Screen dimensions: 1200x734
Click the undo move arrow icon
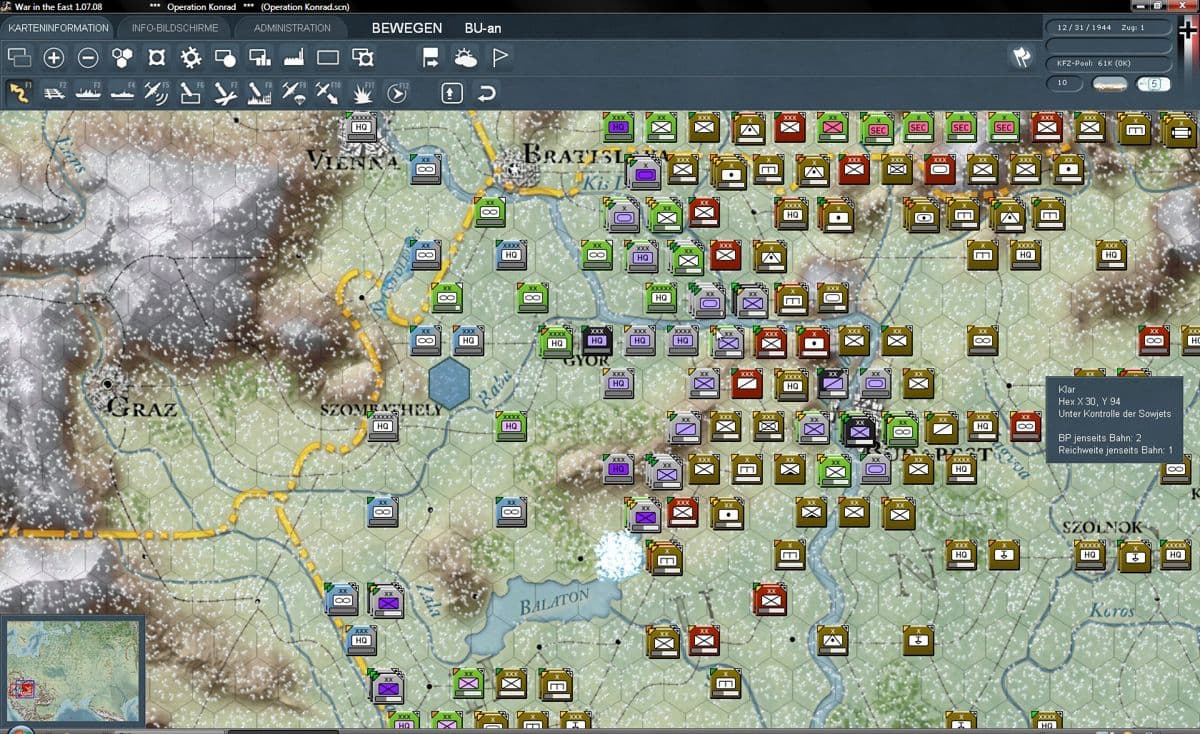pos(487,93)
